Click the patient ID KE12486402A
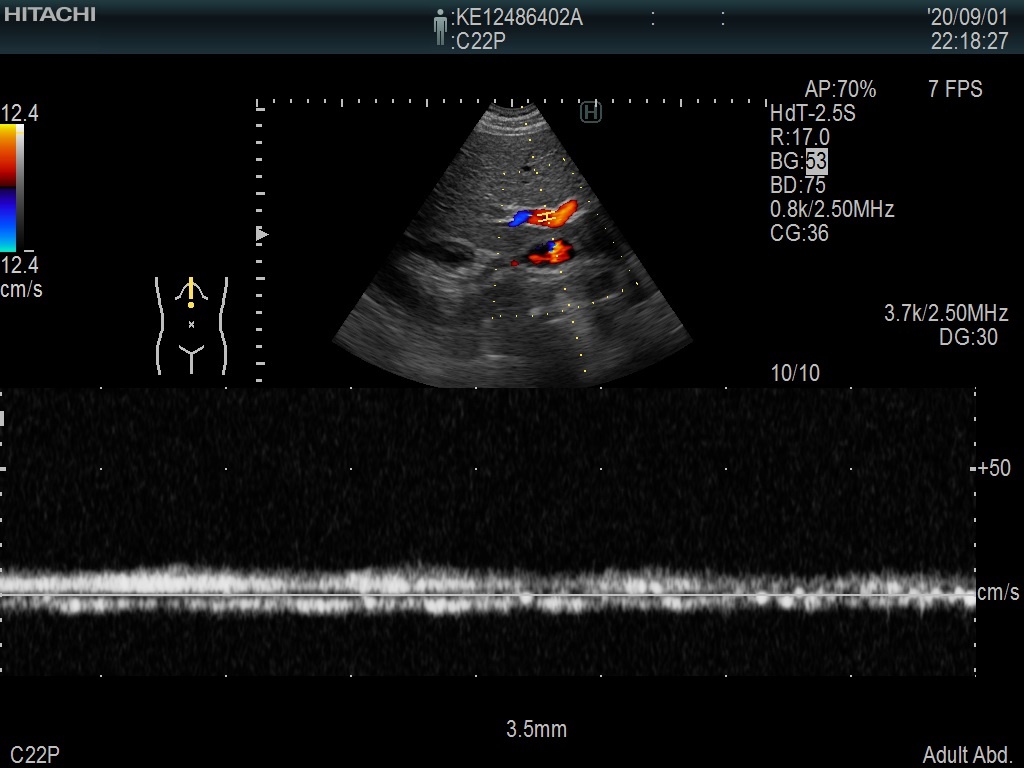The image size is (1024, 768). point(518,18)
